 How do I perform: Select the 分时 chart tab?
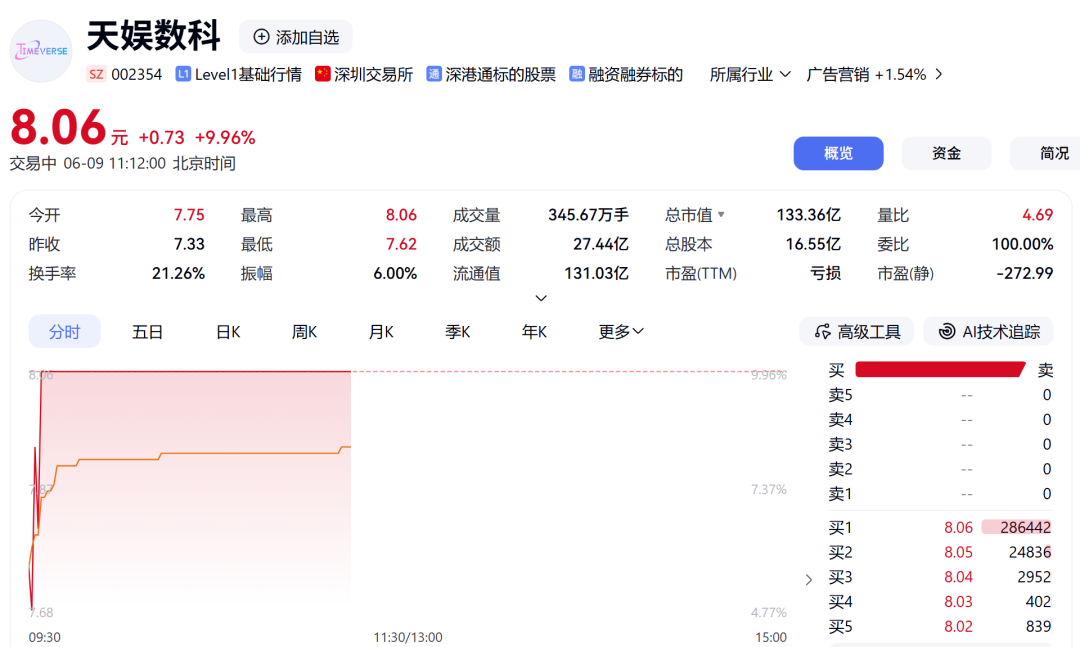65,331
